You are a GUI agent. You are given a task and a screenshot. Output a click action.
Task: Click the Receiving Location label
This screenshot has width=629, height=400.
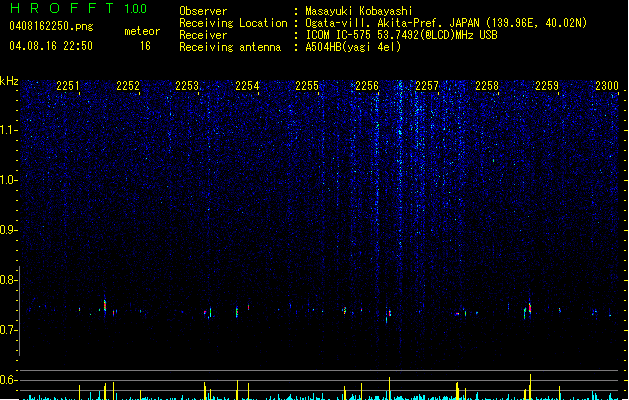point(233,23)
